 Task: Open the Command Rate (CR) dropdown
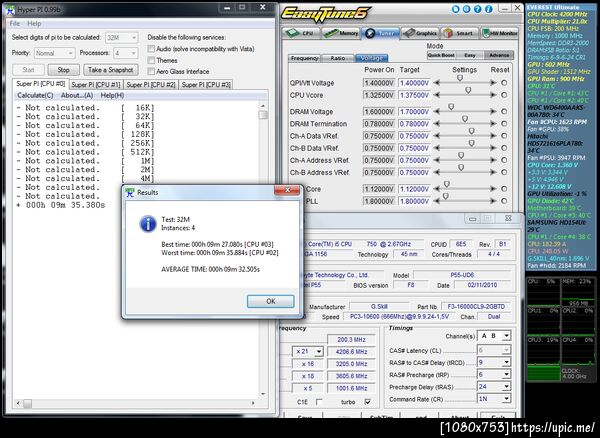pyautogui.click(x=494, y=399)
